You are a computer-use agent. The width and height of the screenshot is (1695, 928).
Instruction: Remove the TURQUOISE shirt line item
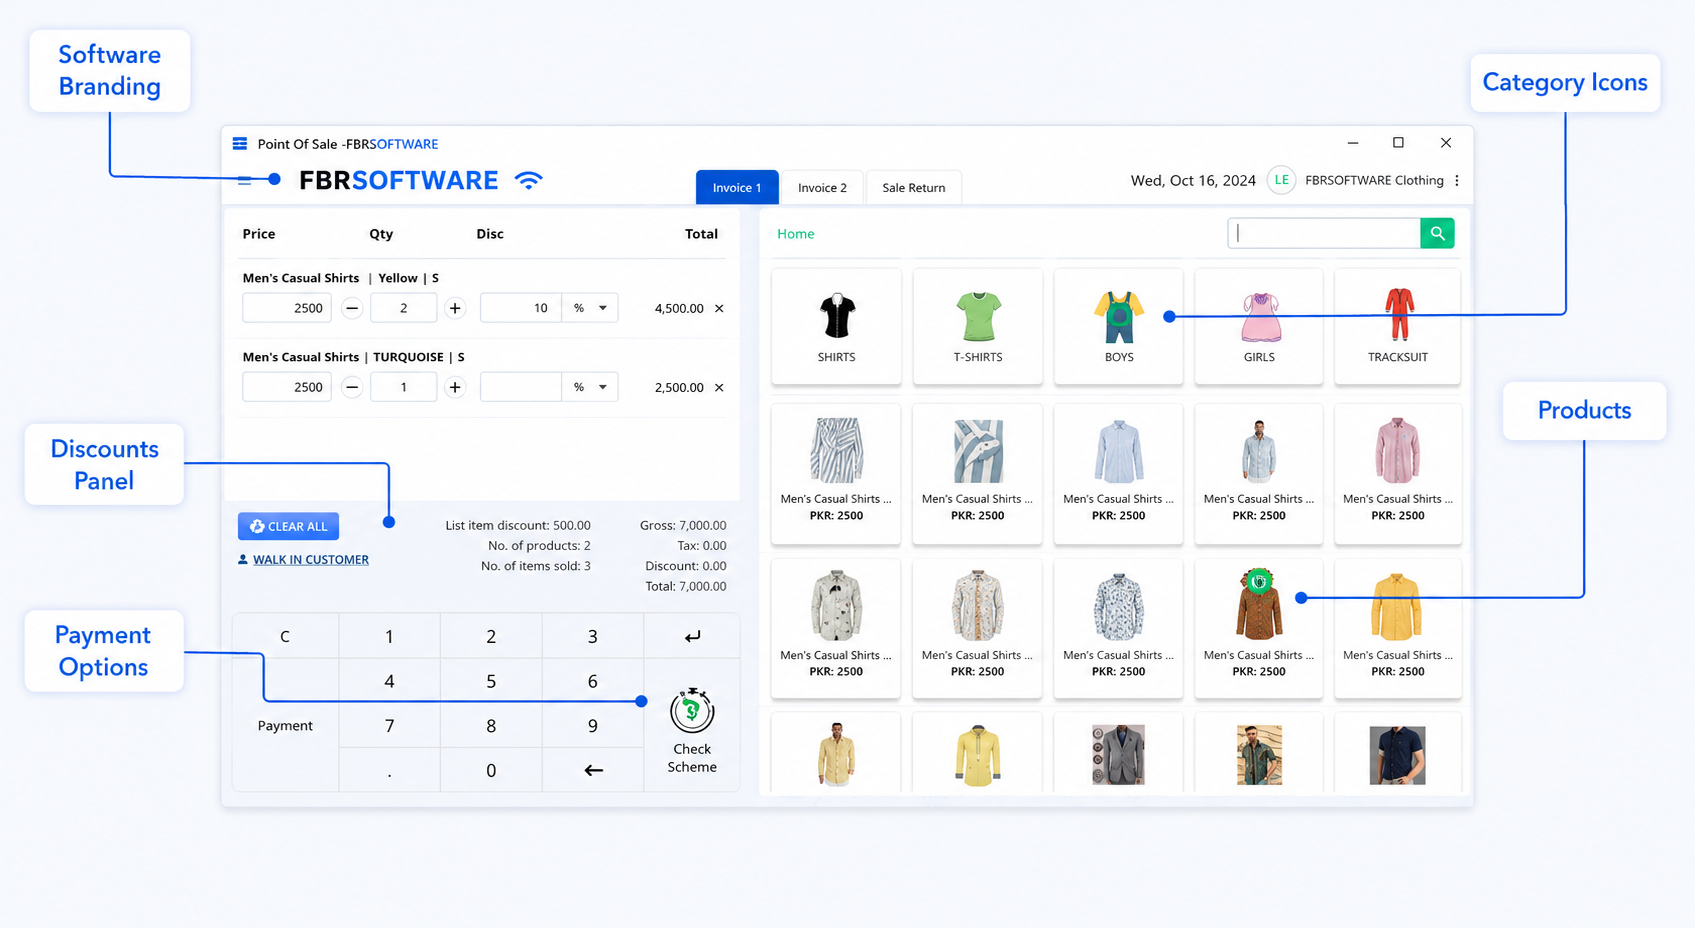click(x=719, y=387)
